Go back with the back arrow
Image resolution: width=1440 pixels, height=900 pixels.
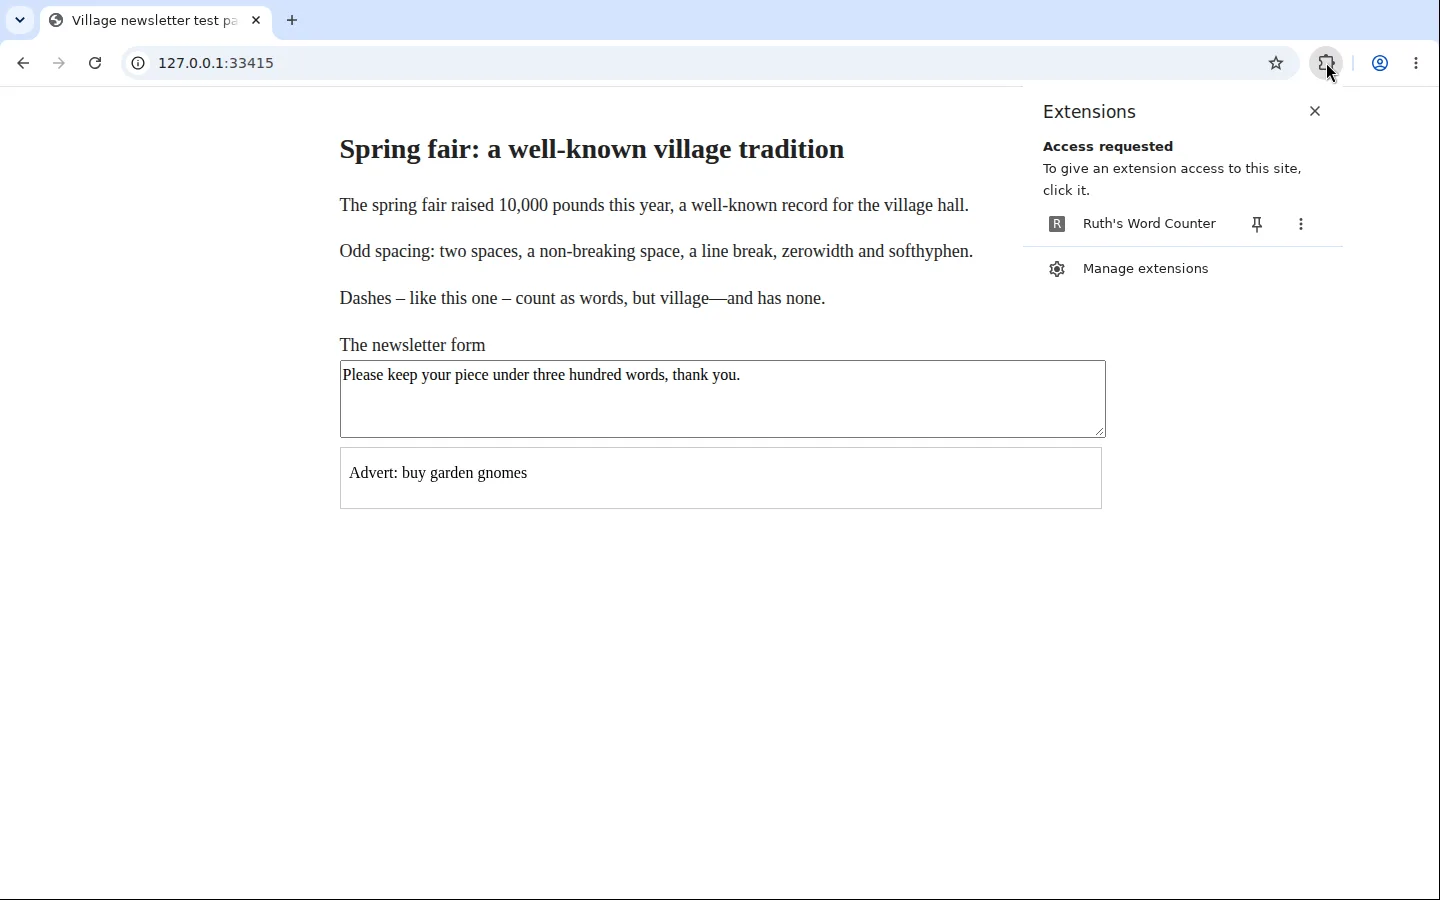coord(23,64)
